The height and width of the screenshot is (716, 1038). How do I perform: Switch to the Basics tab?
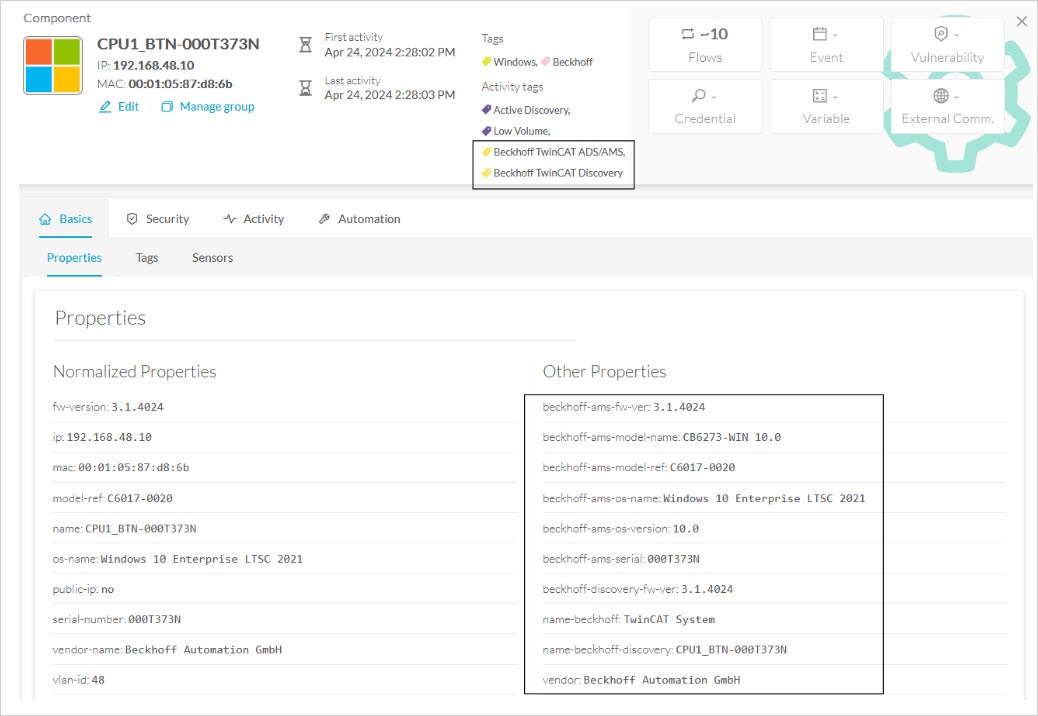66,218
